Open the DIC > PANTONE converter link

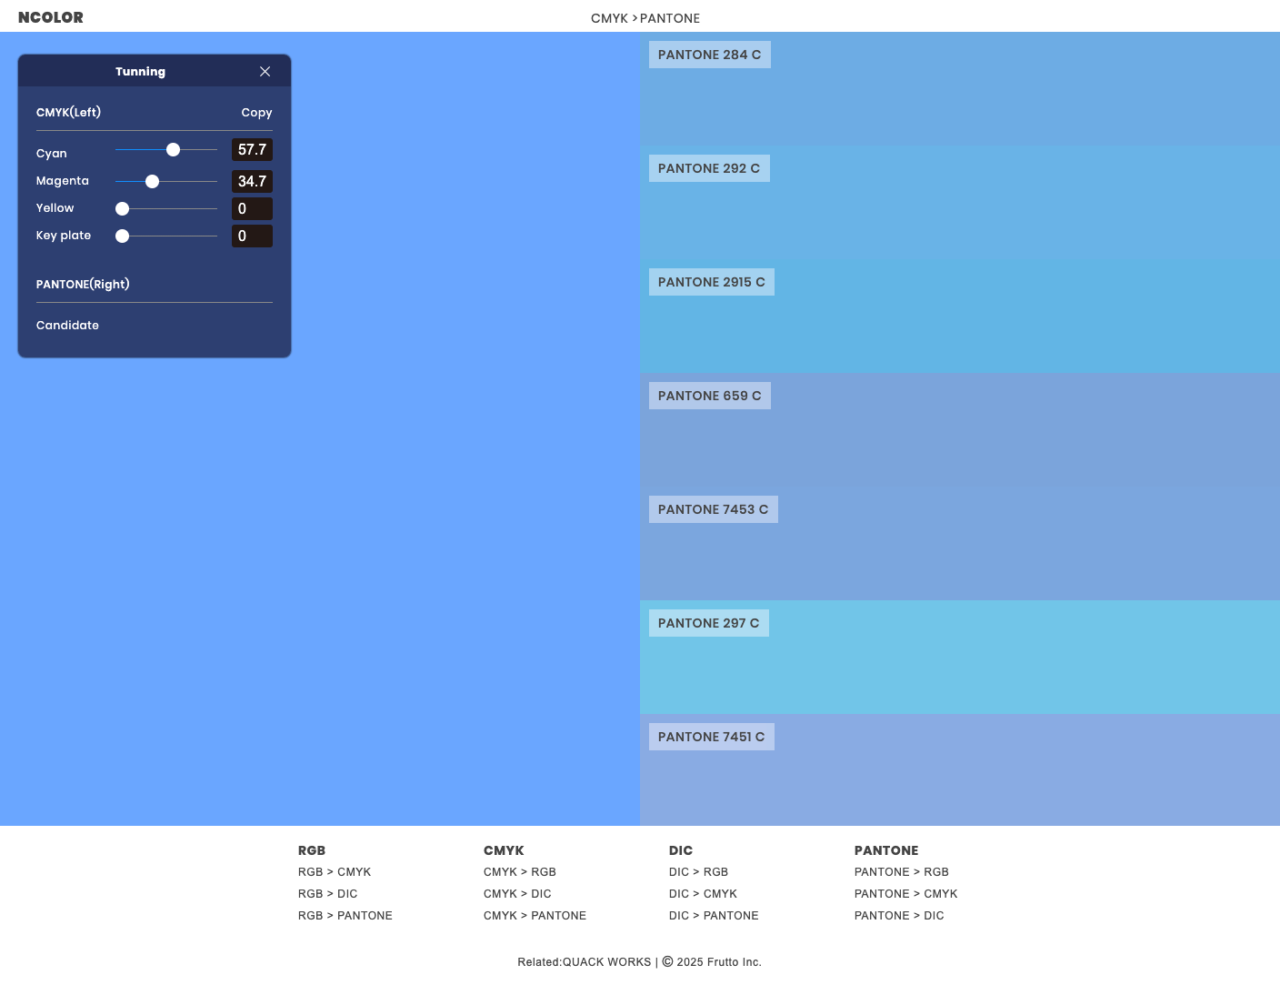tap(714, 916)
